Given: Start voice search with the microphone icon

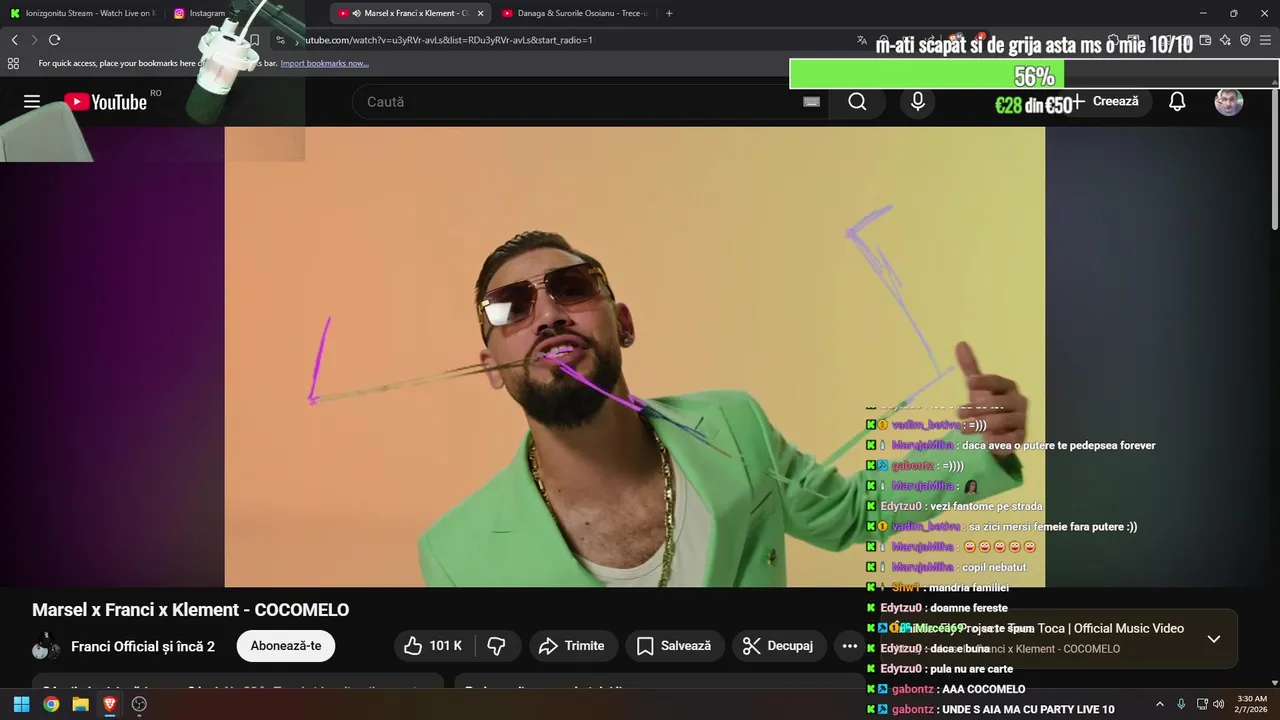Looking at the screenshot, I should point(918,102).
